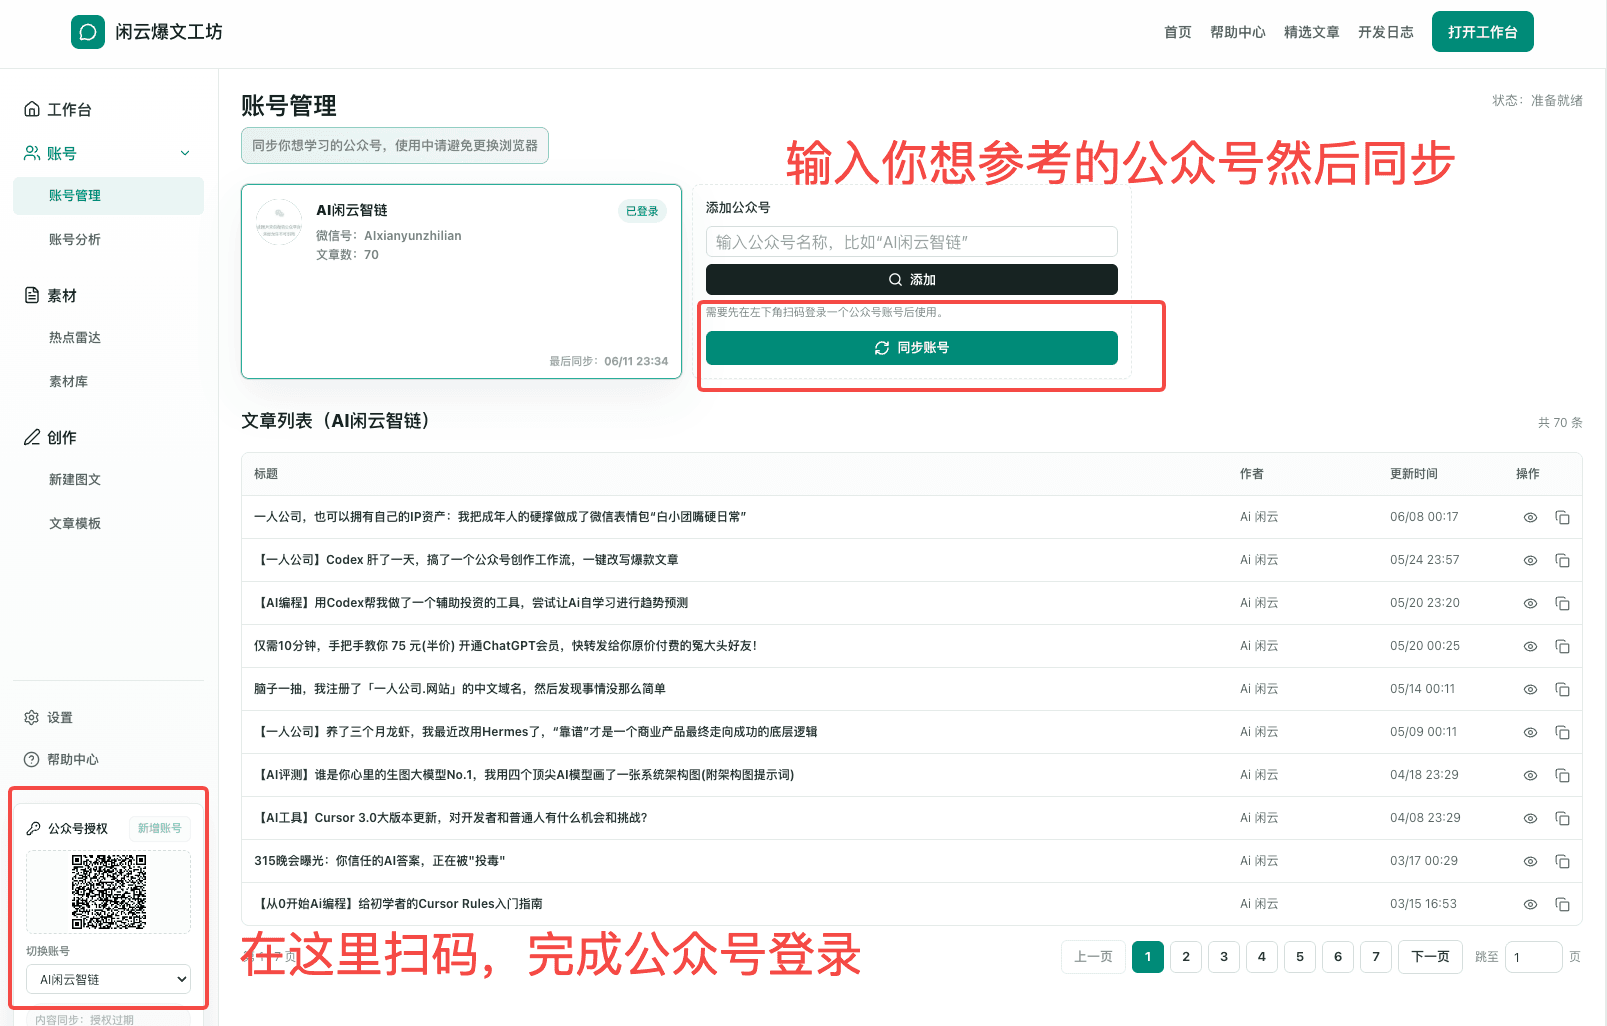Screen dimensions: 1607x1026
Task: Click the black 添加 search button
Action: (912, 280)
